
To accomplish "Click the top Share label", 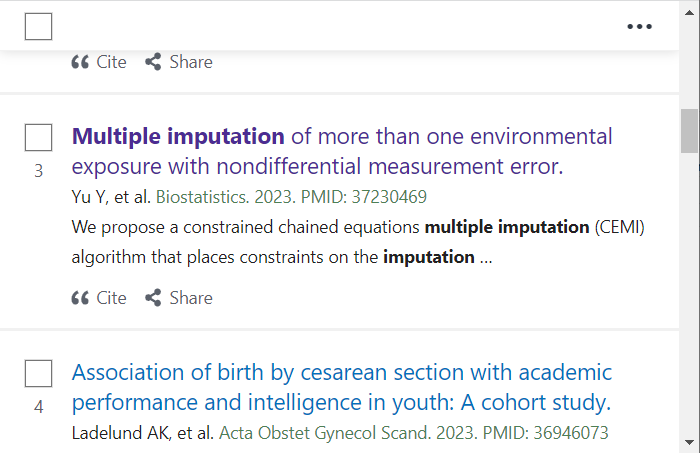I will point(191,62).
